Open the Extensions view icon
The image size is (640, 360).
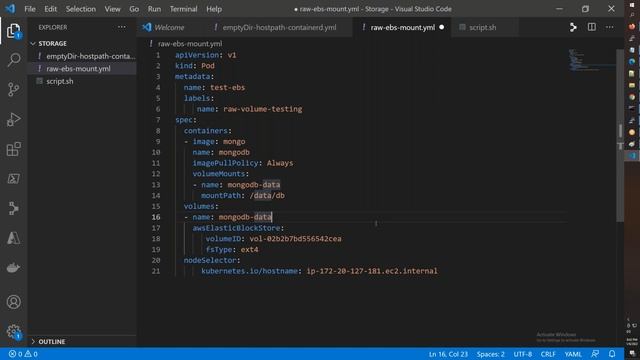tap(13, 149)
